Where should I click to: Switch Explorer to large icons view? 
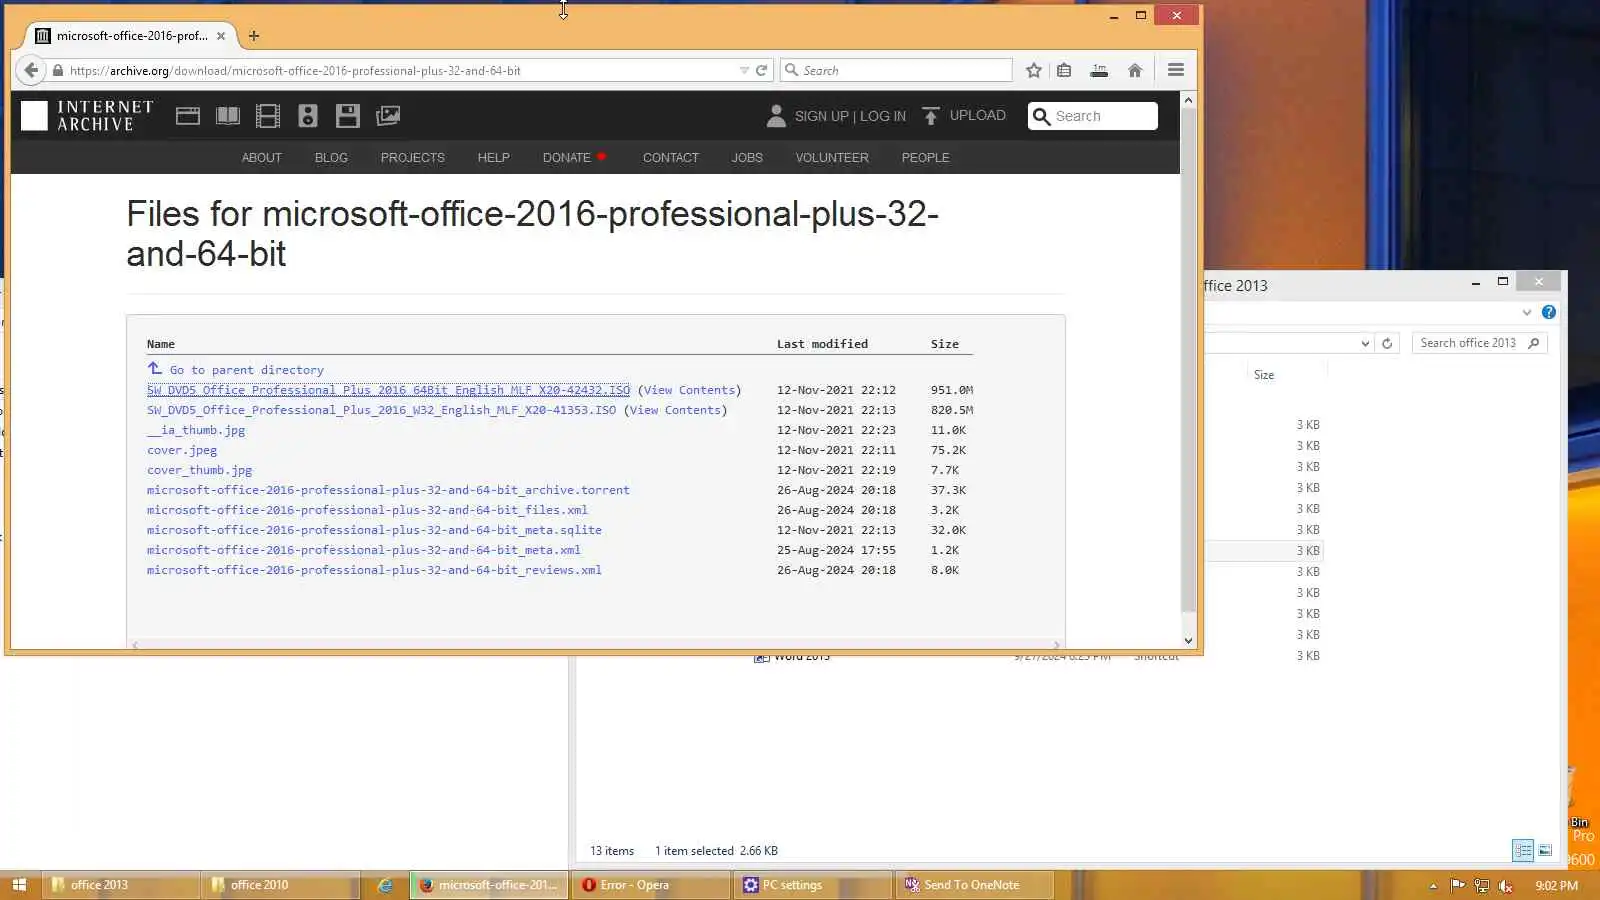1545,850
